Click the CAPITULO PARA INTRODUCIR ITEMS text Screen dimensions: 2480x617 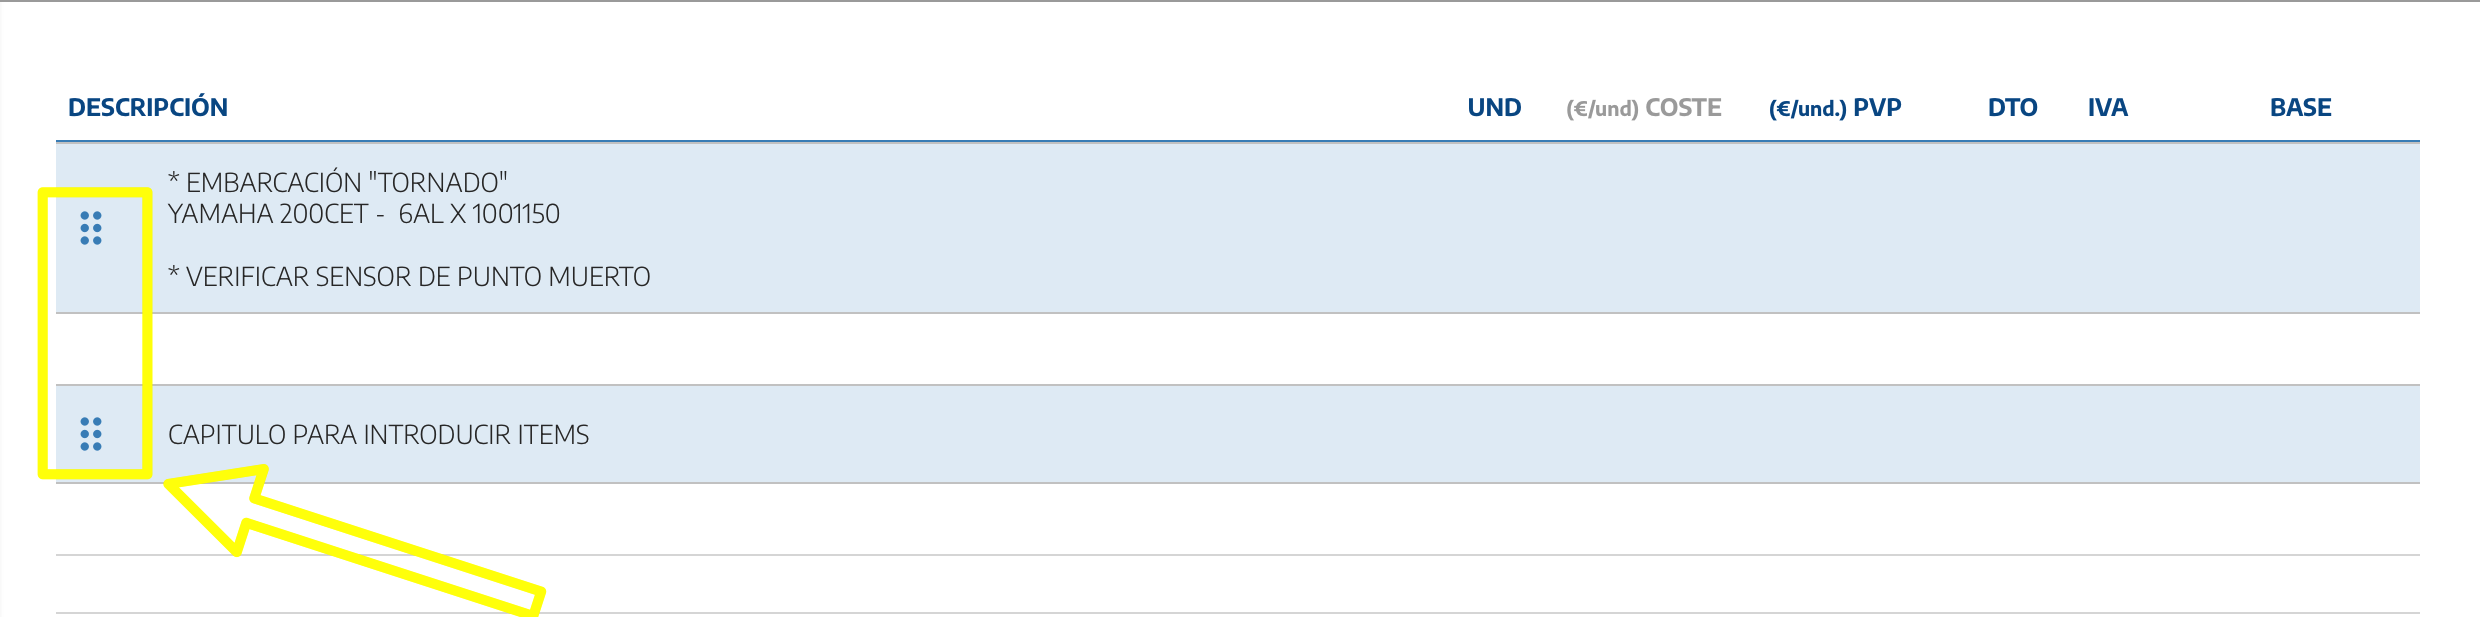[378, 435]
